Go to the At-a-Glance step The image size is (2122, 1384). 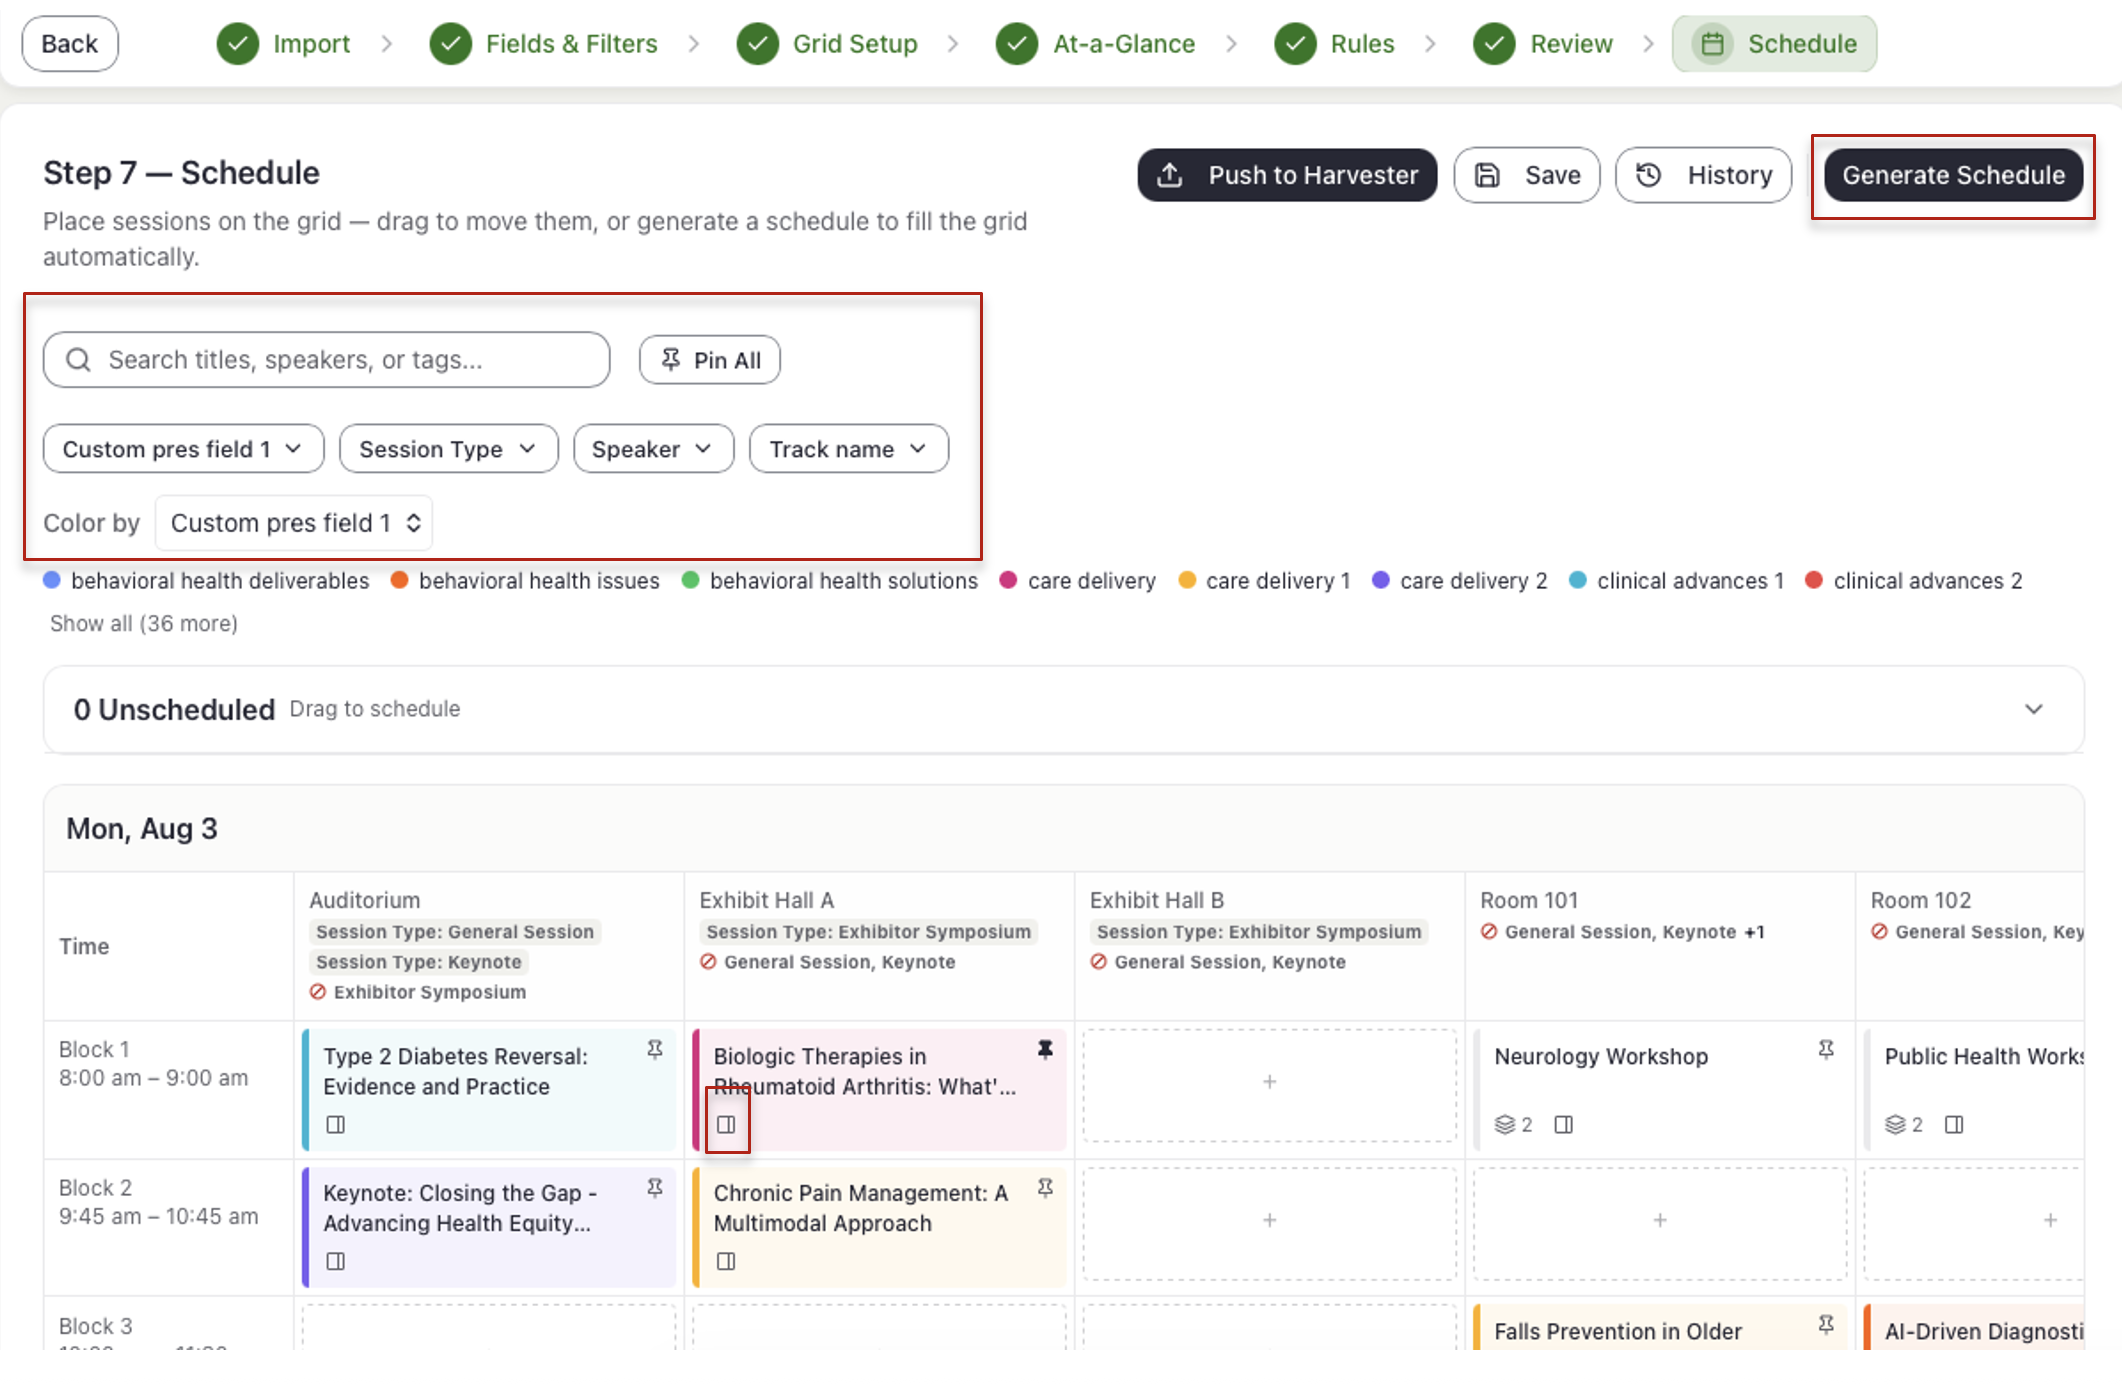1096,44
